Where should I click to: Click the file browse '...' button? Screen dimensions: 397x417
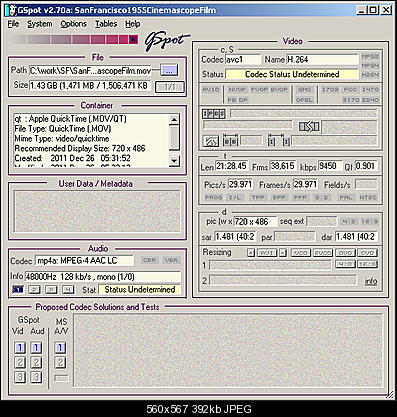pyautogui.click(x=169, y=70)
